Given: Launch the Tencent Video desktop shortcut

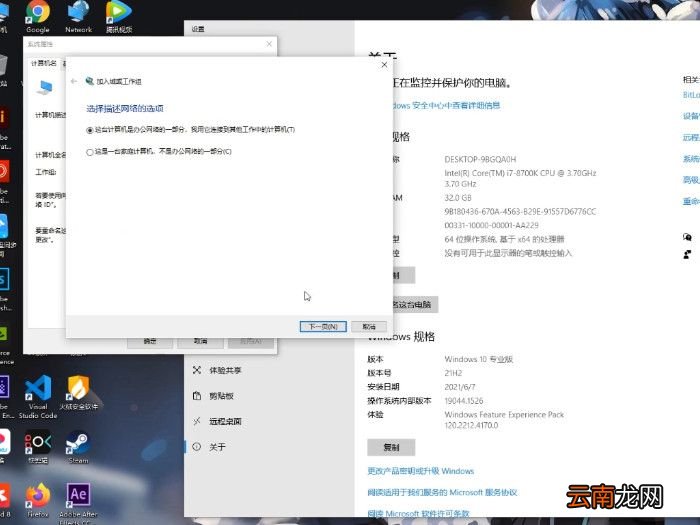Looking at the screenshot, I should pyautogui.click(x=119, y=17).
